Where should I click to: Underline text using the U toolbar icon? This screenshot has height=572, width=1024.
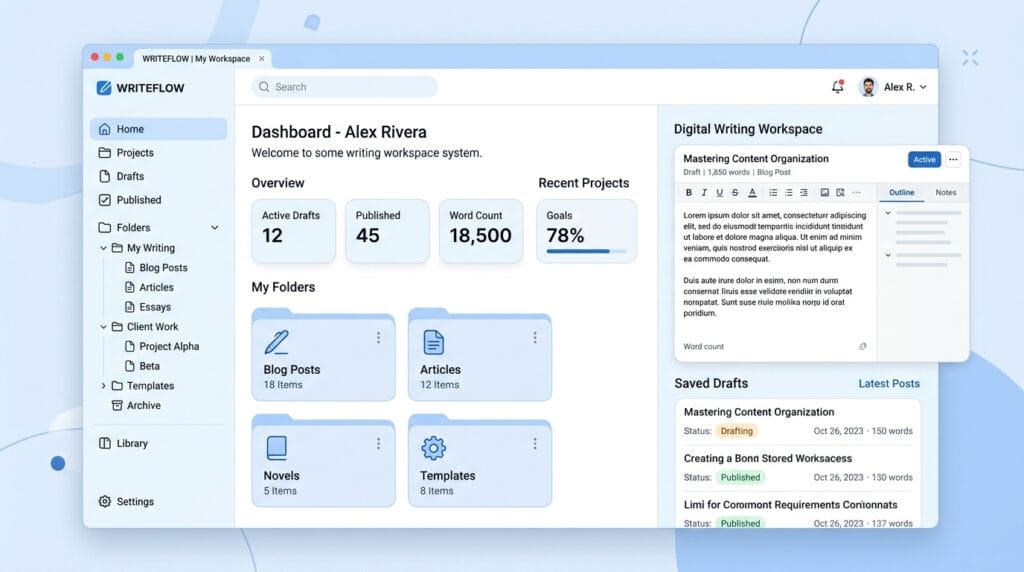point(720,193)
